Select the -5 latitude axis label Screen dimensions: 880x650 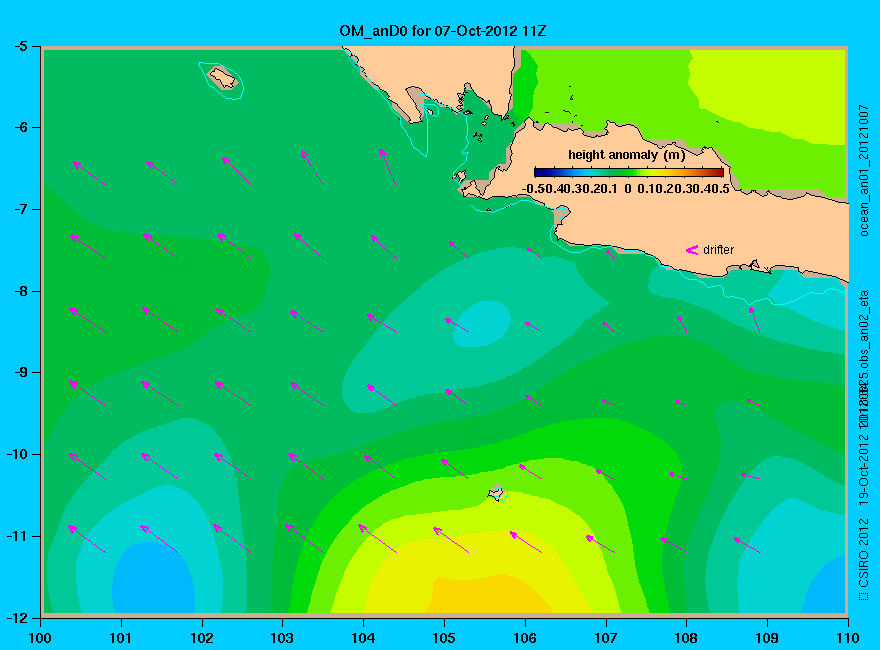[21, 46]
